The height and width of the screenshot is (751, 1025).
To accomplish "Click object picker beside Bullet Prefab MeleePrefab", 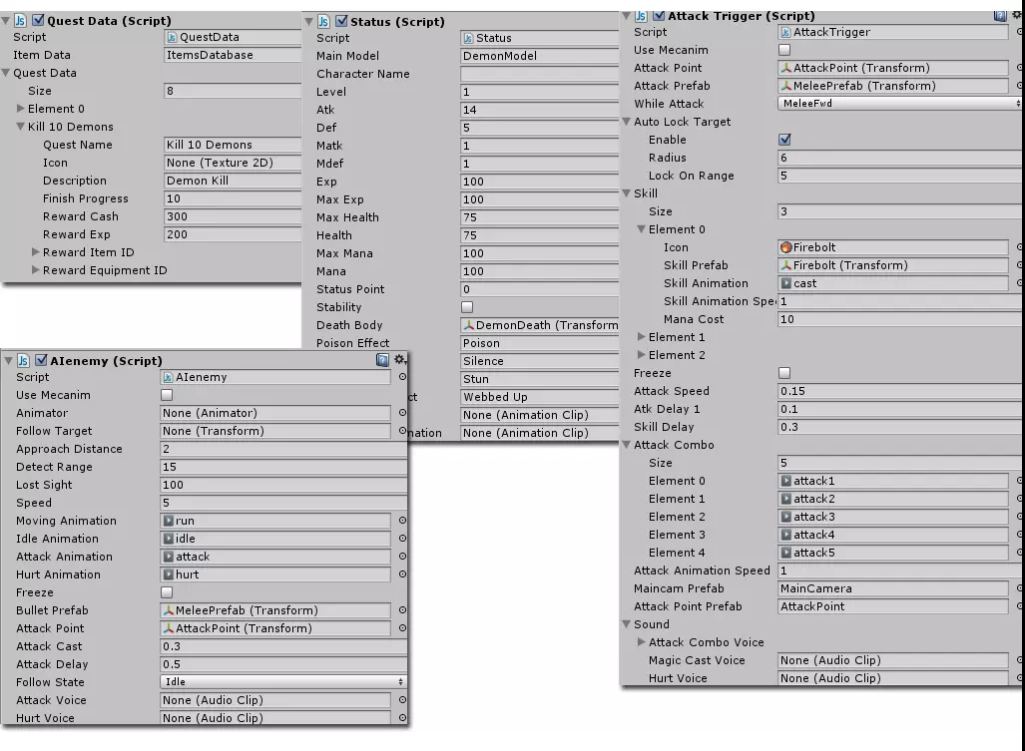I will coord(402,610).
